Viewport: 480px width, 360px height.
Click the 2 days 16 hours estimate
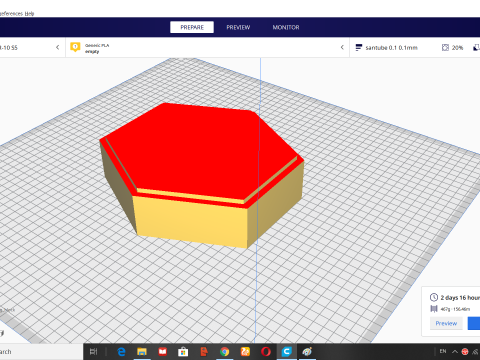pos(460,298)
